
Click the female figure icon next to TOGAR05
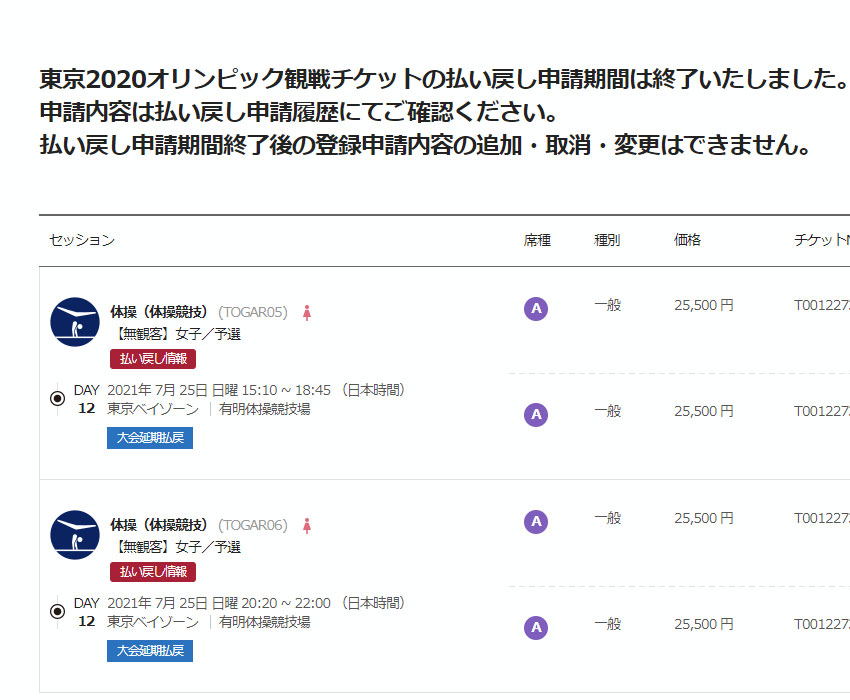[307, 313]
